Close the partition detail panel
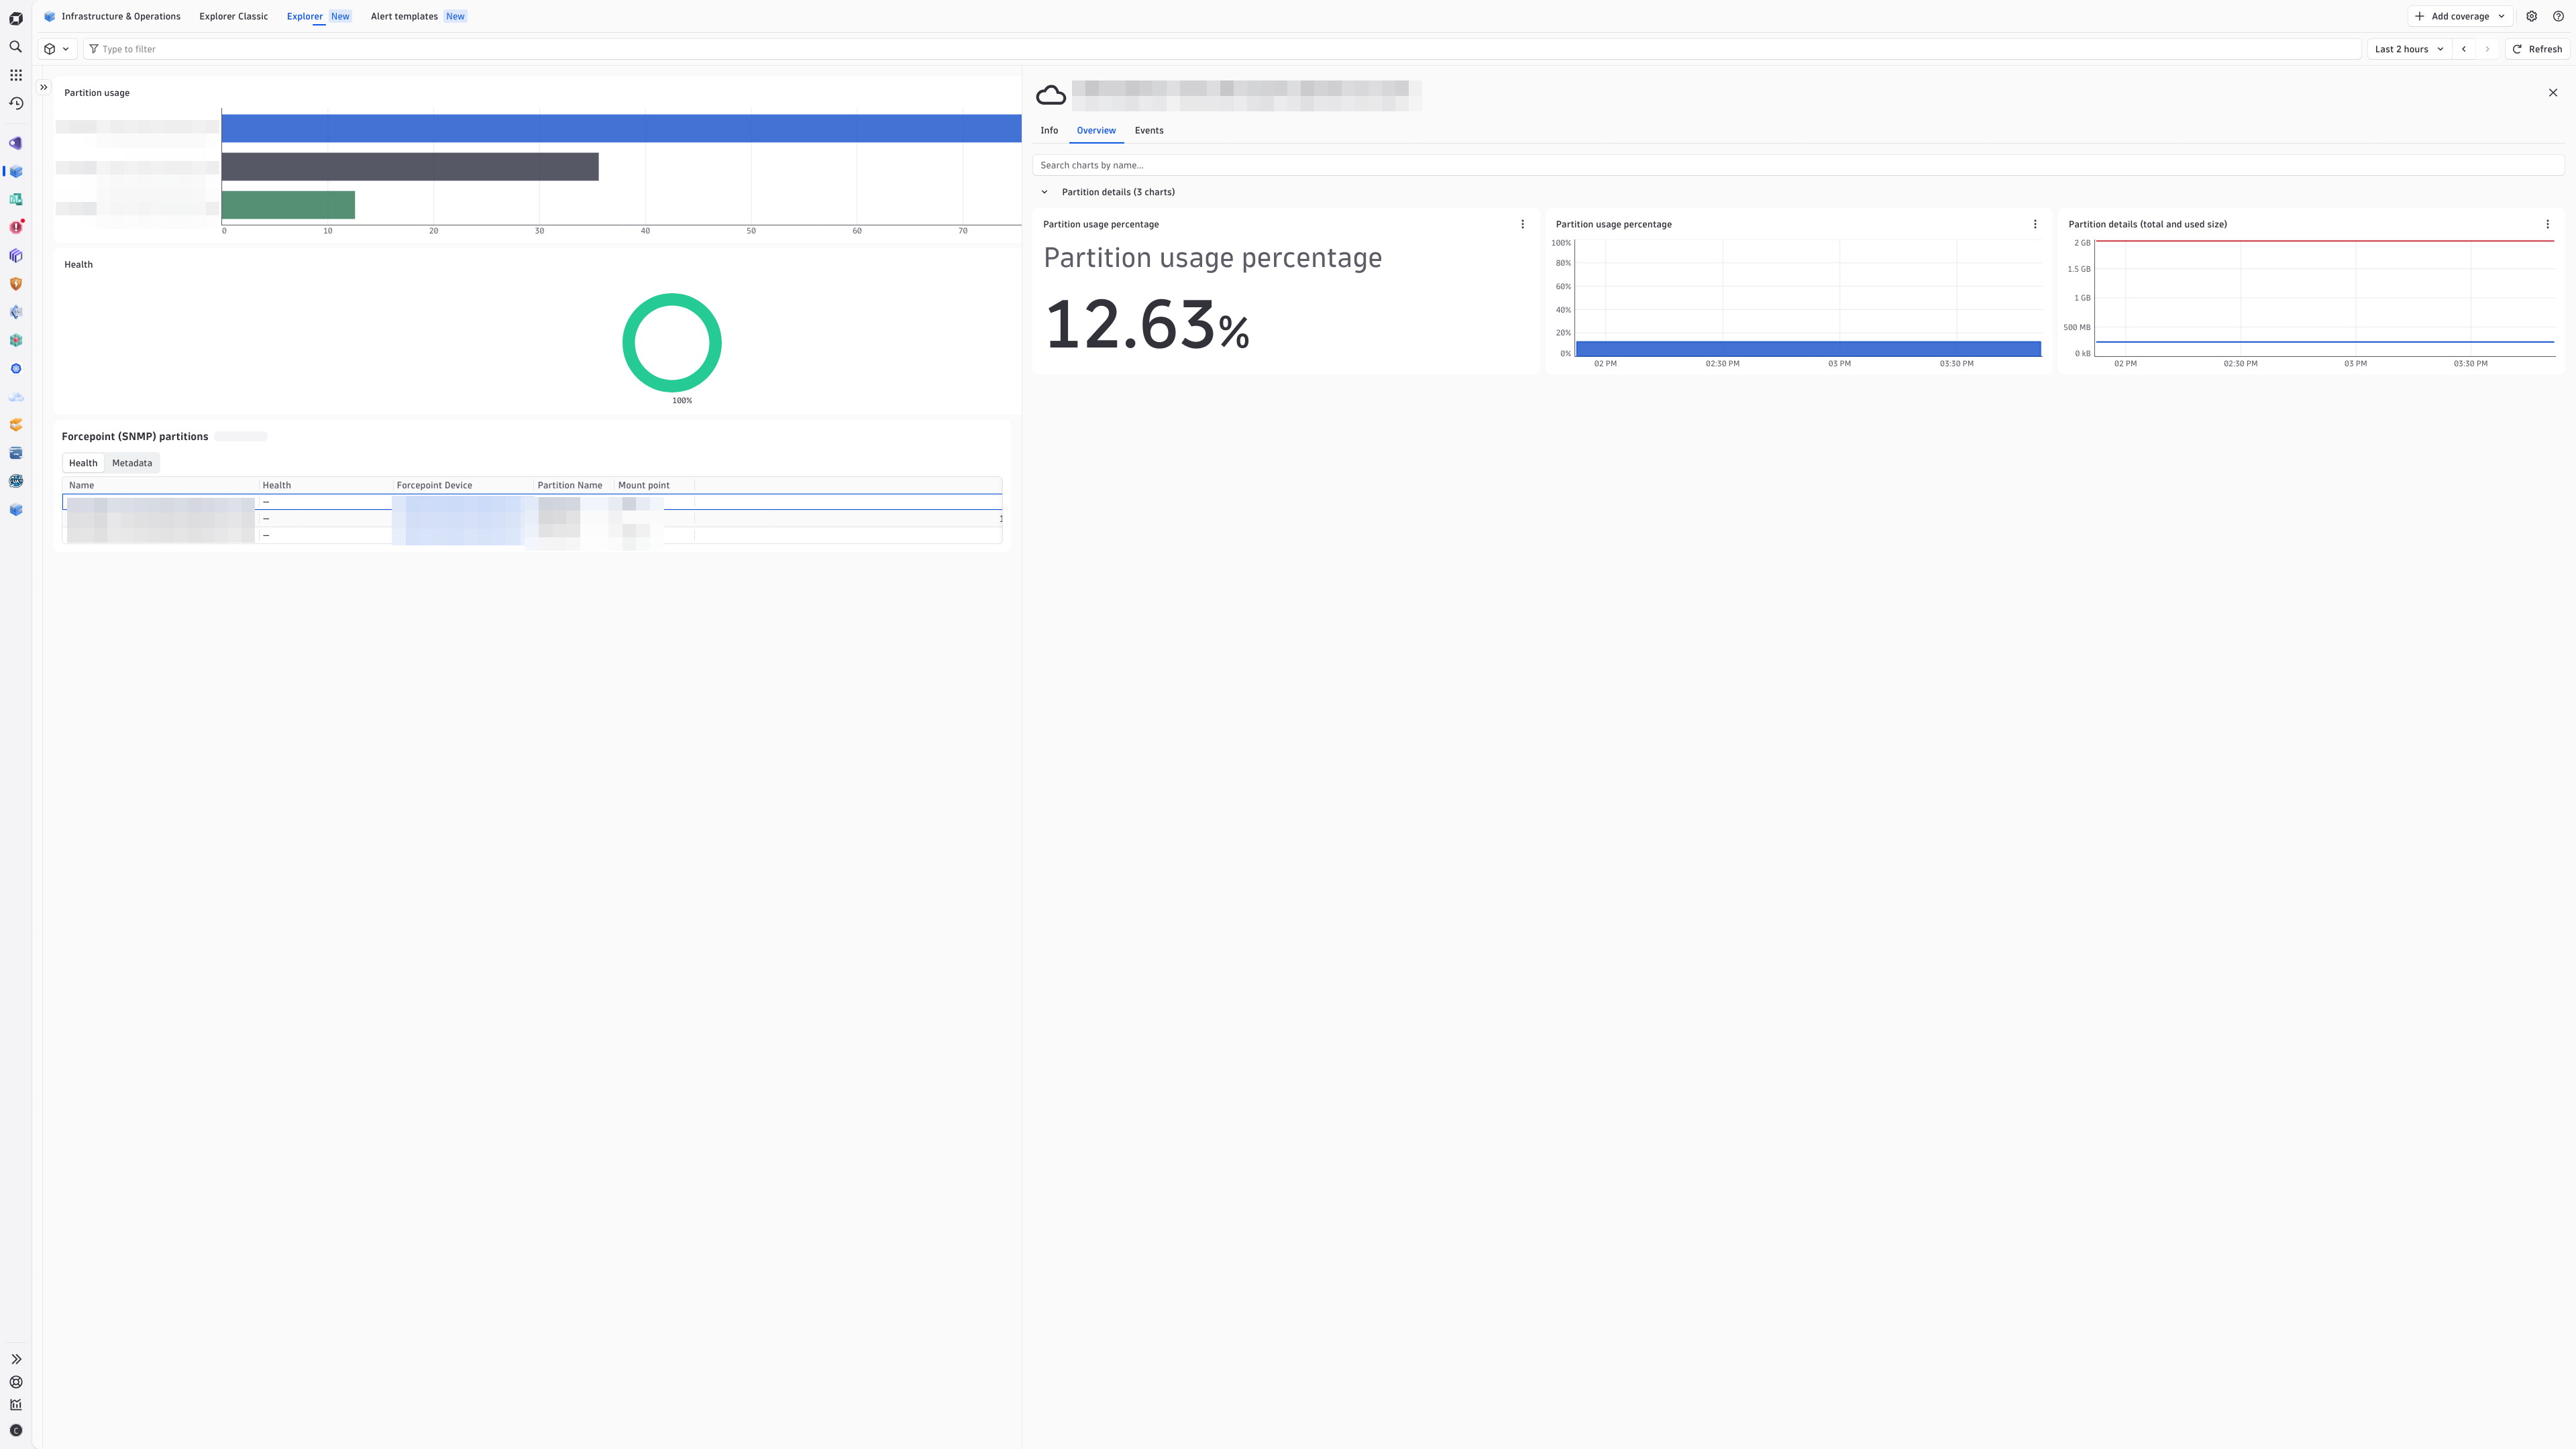The height and width of the screenshot is (1449, 2576). (2553, 92)
